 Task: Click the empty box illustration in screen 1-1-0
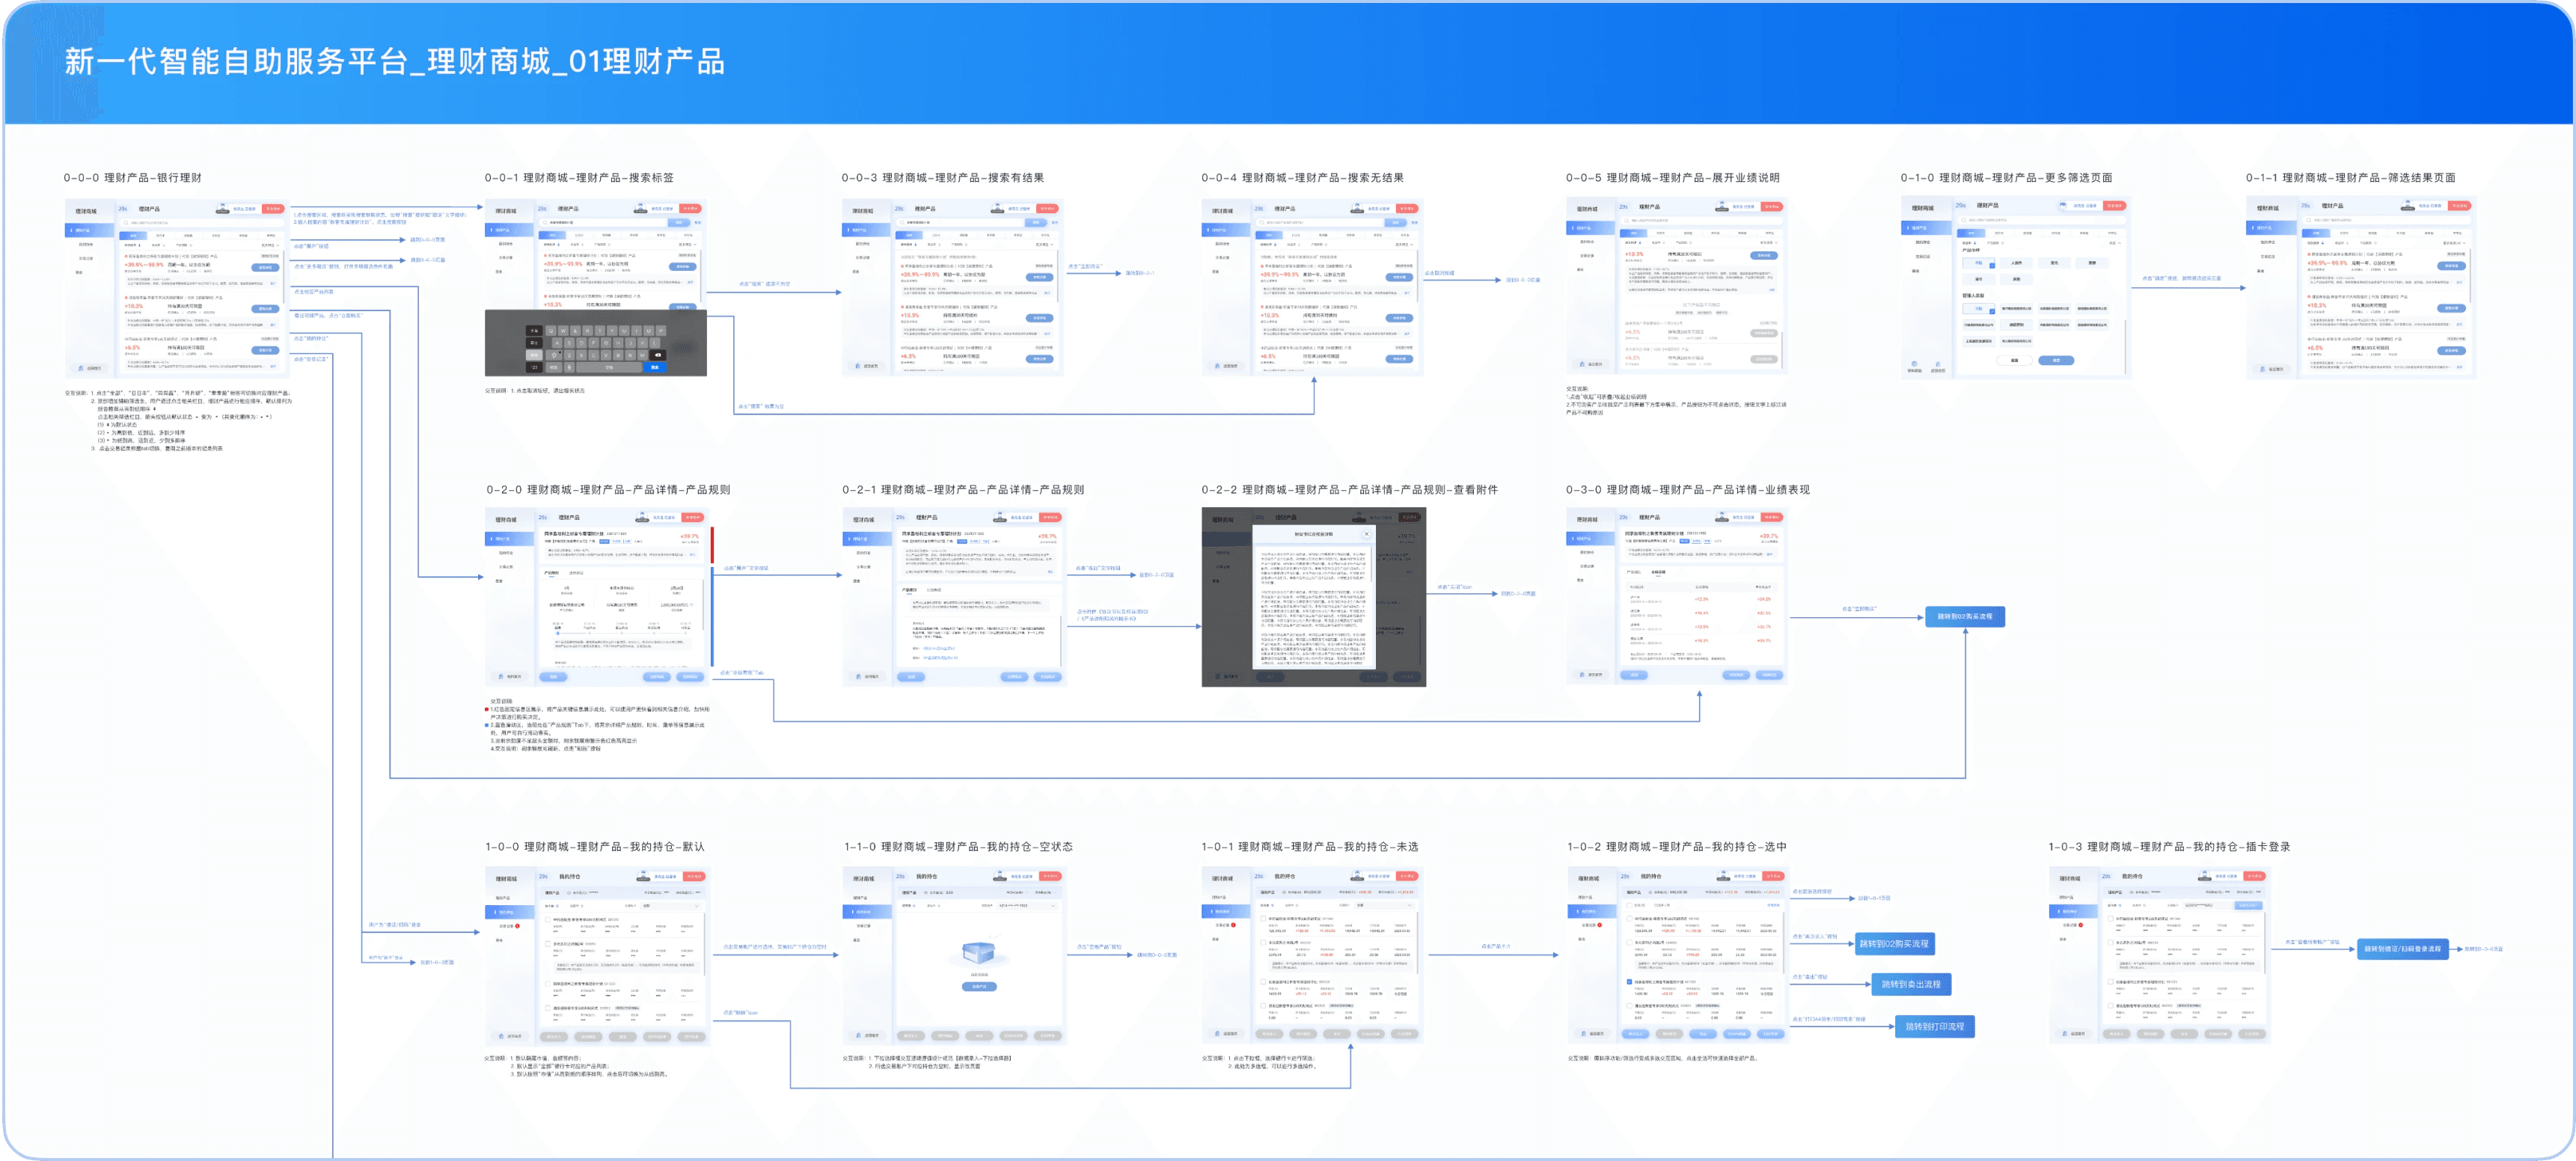point(979,953)
